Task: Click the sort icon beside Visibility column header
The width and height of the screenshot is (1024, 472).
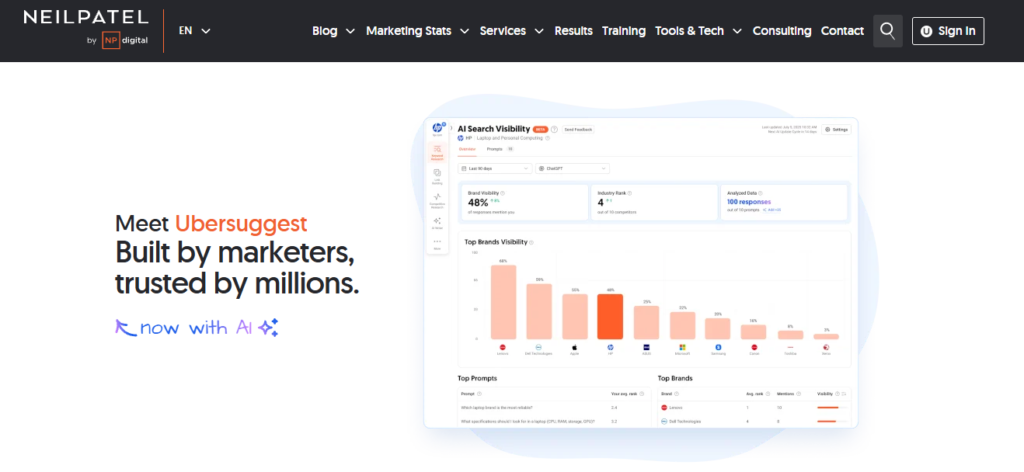Action: click(844, 394)
